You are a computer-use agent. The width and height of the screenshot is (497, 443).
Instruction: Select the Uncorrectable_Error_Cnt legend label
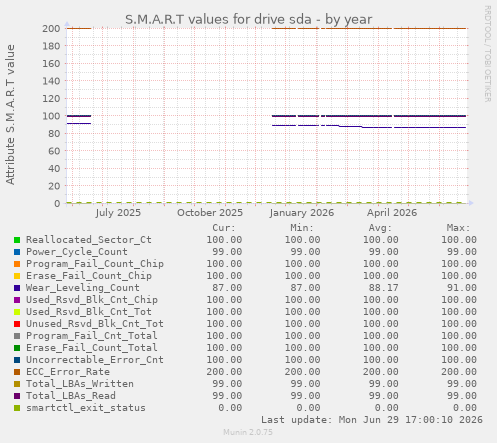point(95,360)
